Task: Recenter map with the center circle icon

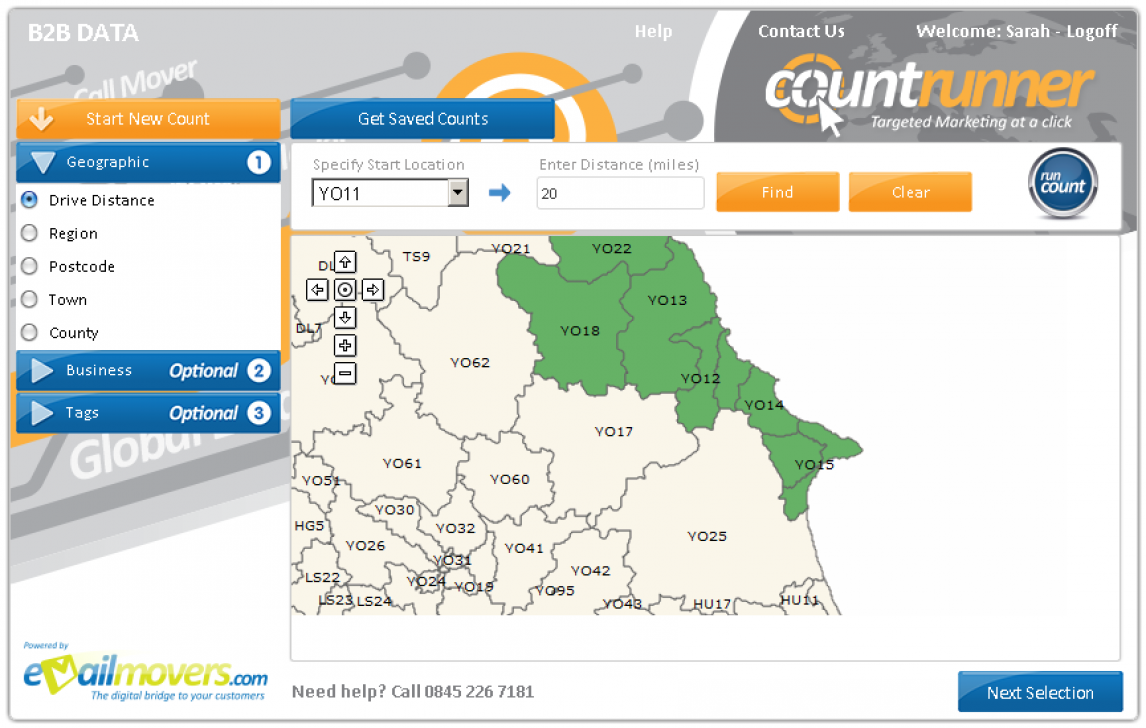Action: pos(345,290)
